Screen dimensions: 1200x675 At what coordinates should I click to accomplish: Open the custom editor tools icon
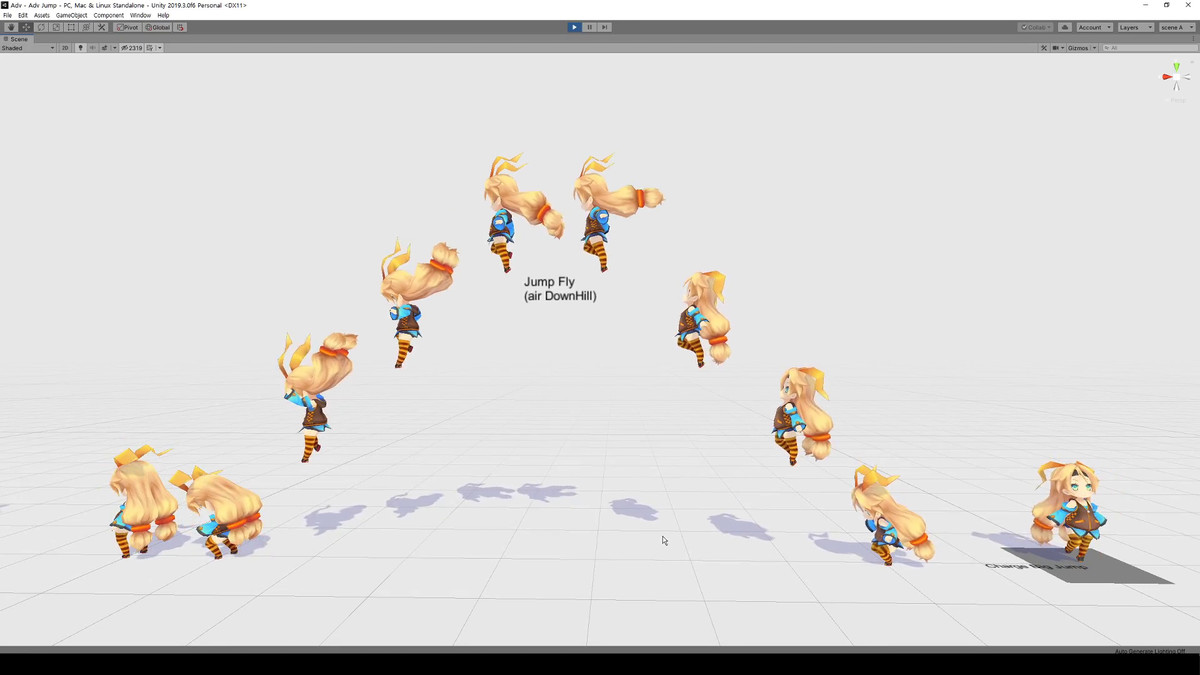101,27
